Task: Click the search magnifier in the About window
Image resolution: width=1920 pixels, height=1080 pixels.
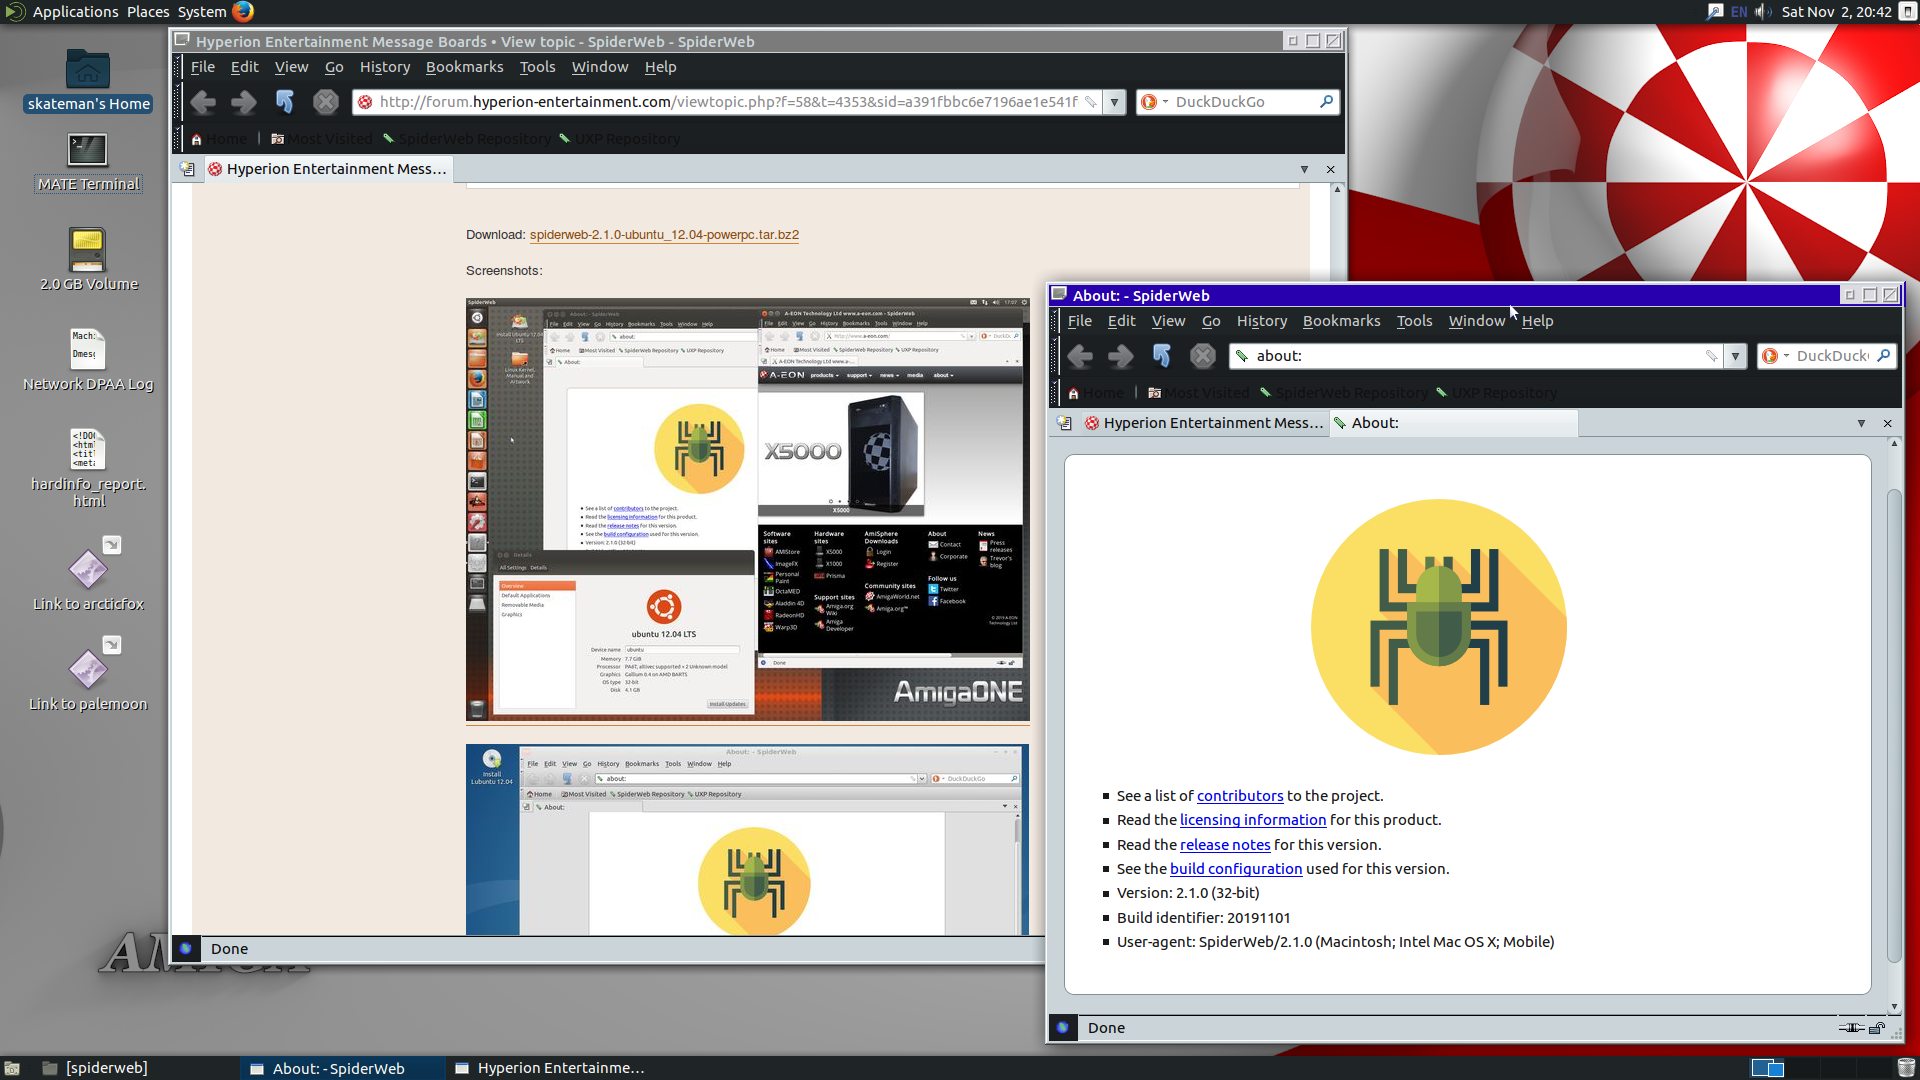Action: point(1884,355)
